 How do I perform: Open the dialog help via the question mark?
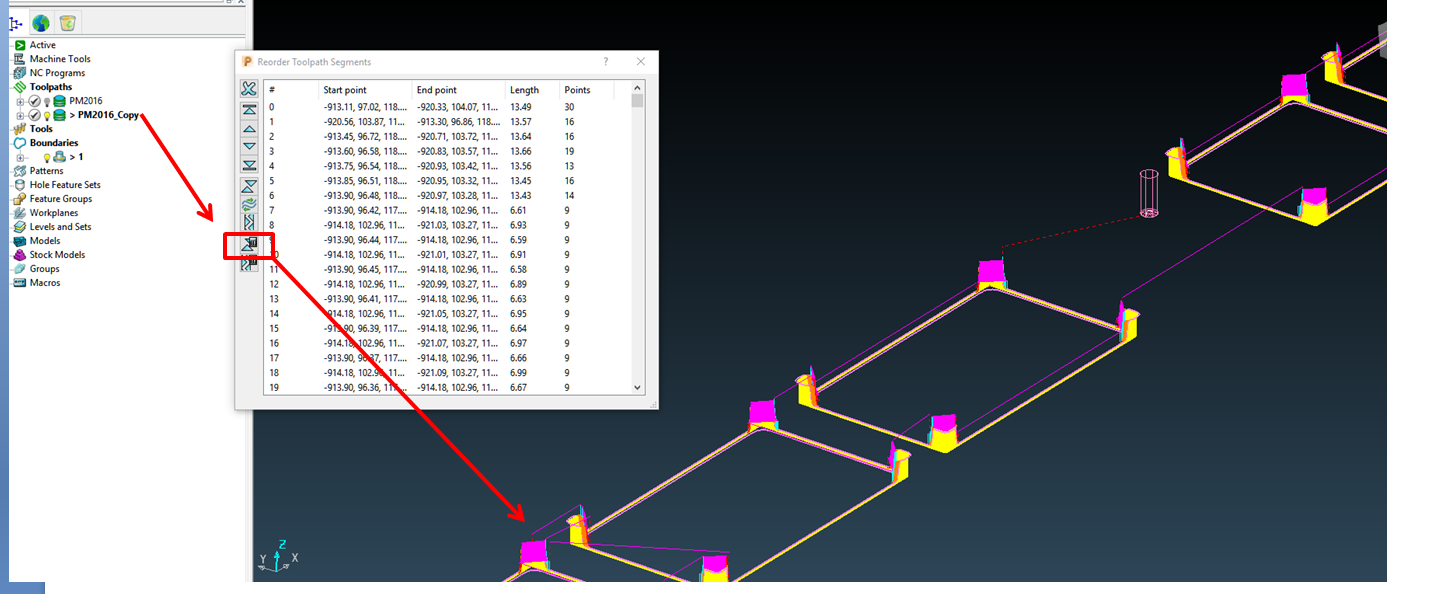pos(605,61)
